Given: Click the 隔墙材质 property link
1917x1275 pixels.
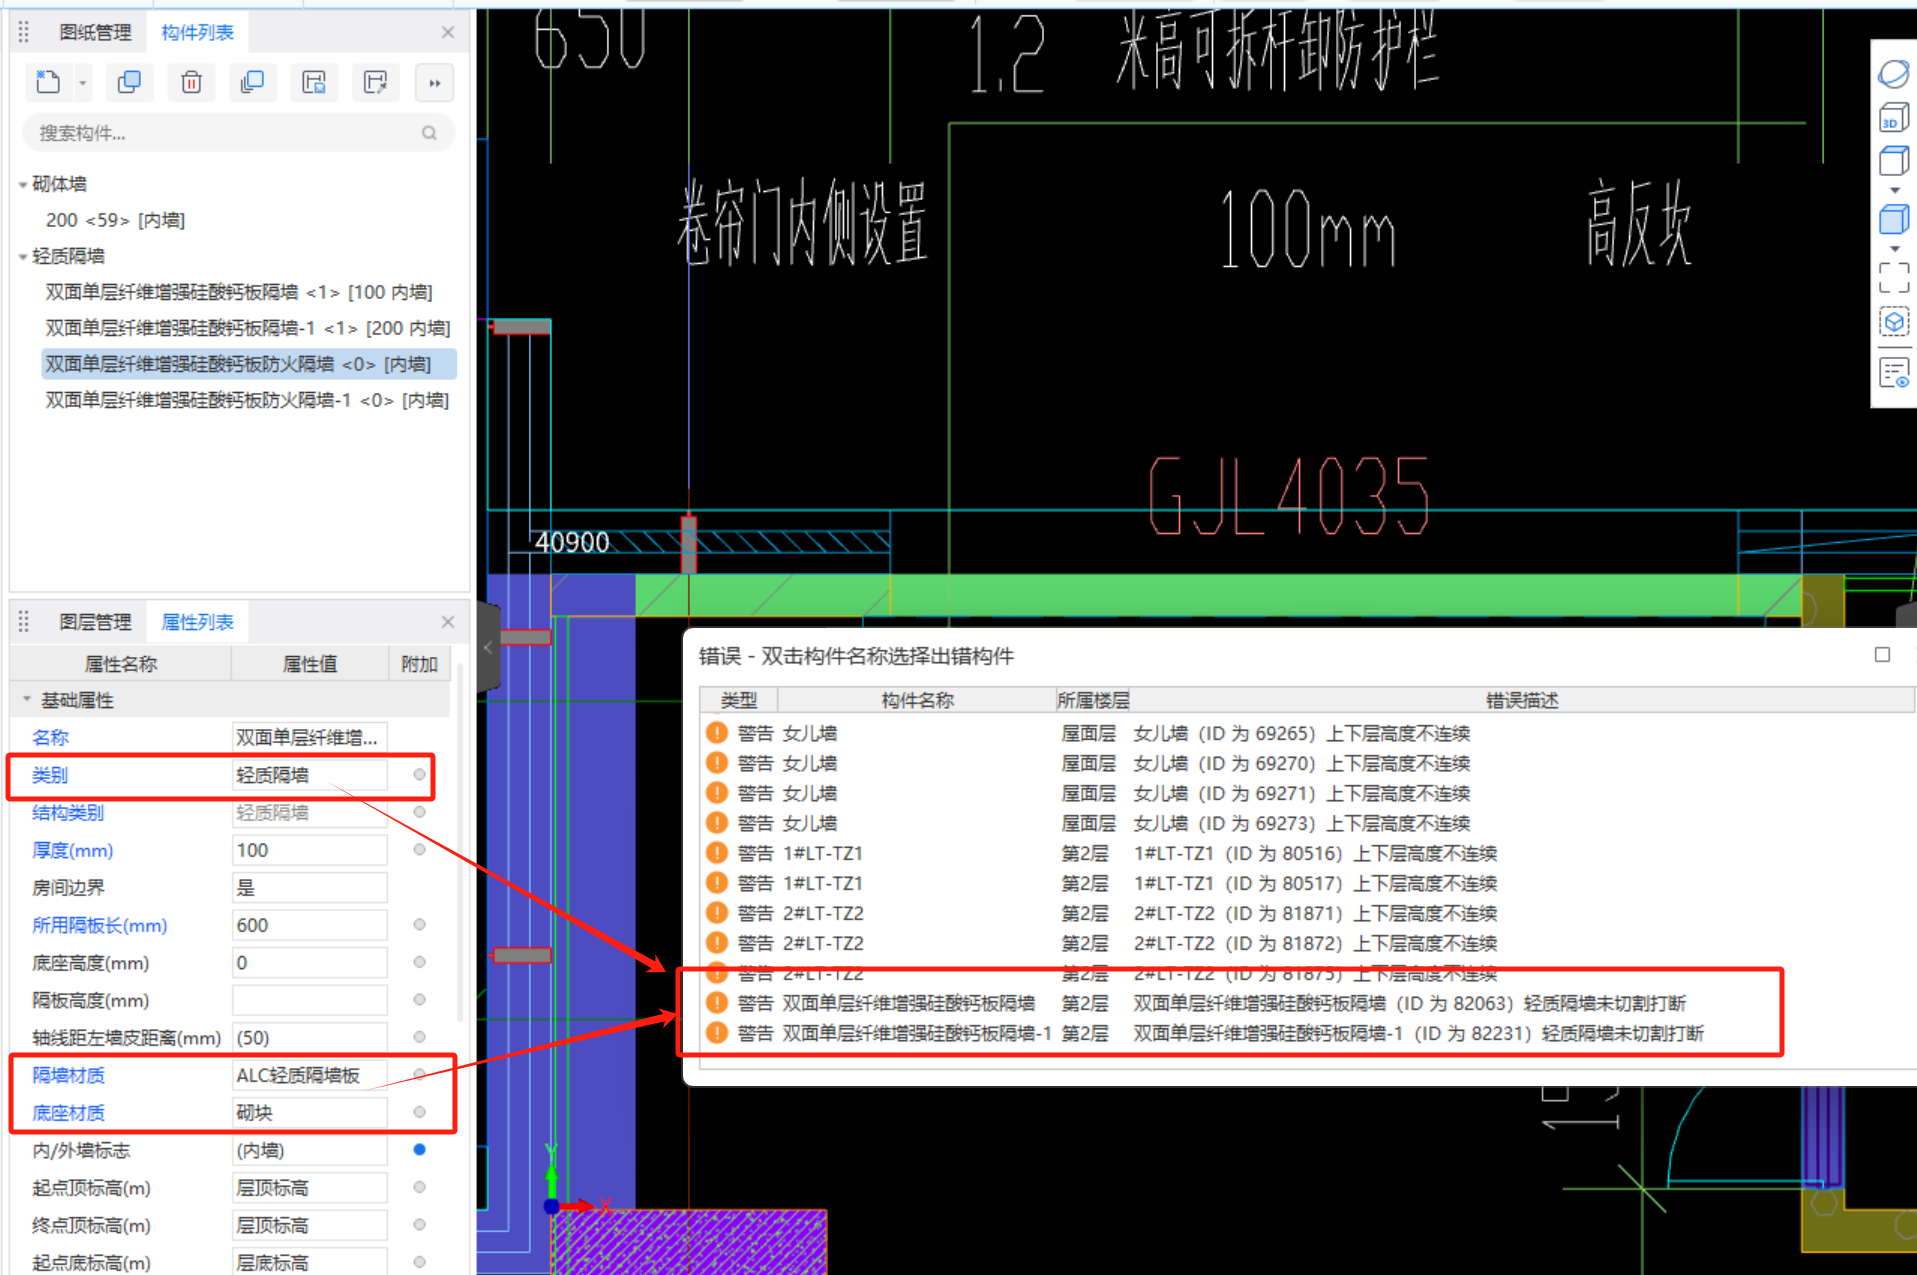Looking at the screenshot, I should (68, 1075).
